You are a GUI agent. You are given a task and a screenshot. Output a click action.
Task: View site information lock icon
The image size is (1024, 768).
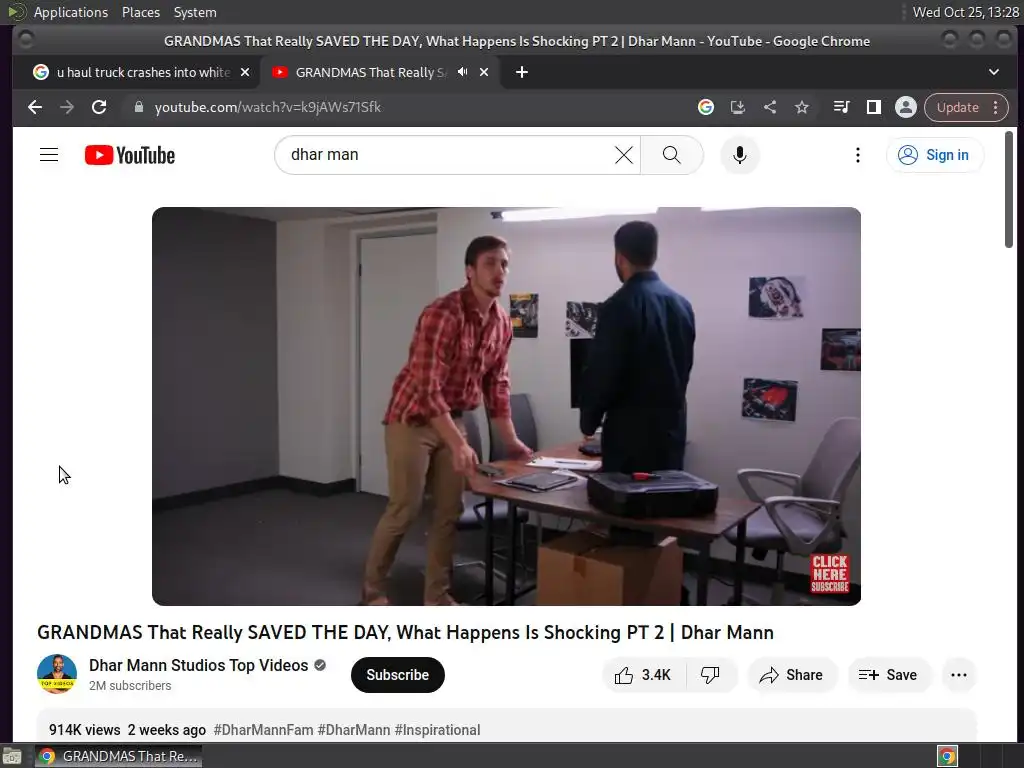click(138, 107)
